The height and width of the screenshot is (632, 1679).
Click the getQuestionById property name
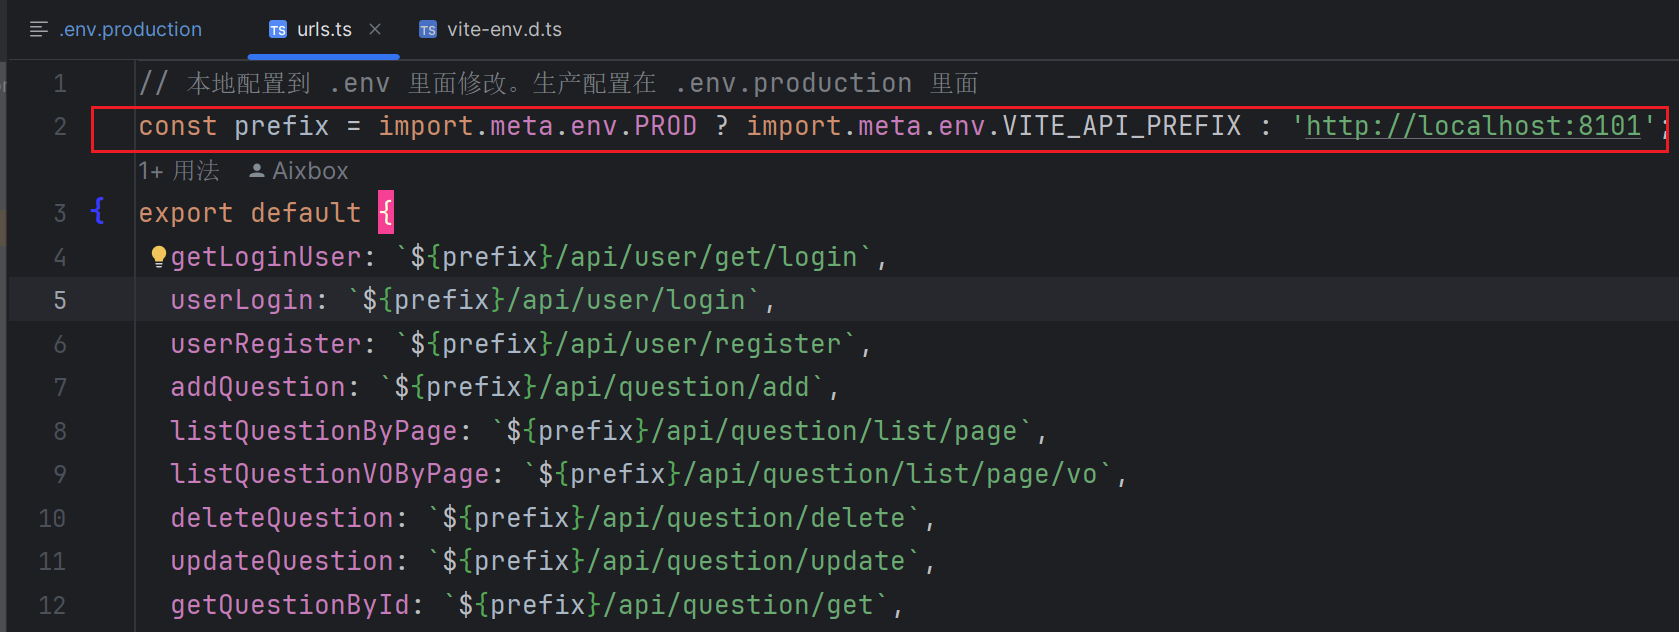click(x=290, y=605)
